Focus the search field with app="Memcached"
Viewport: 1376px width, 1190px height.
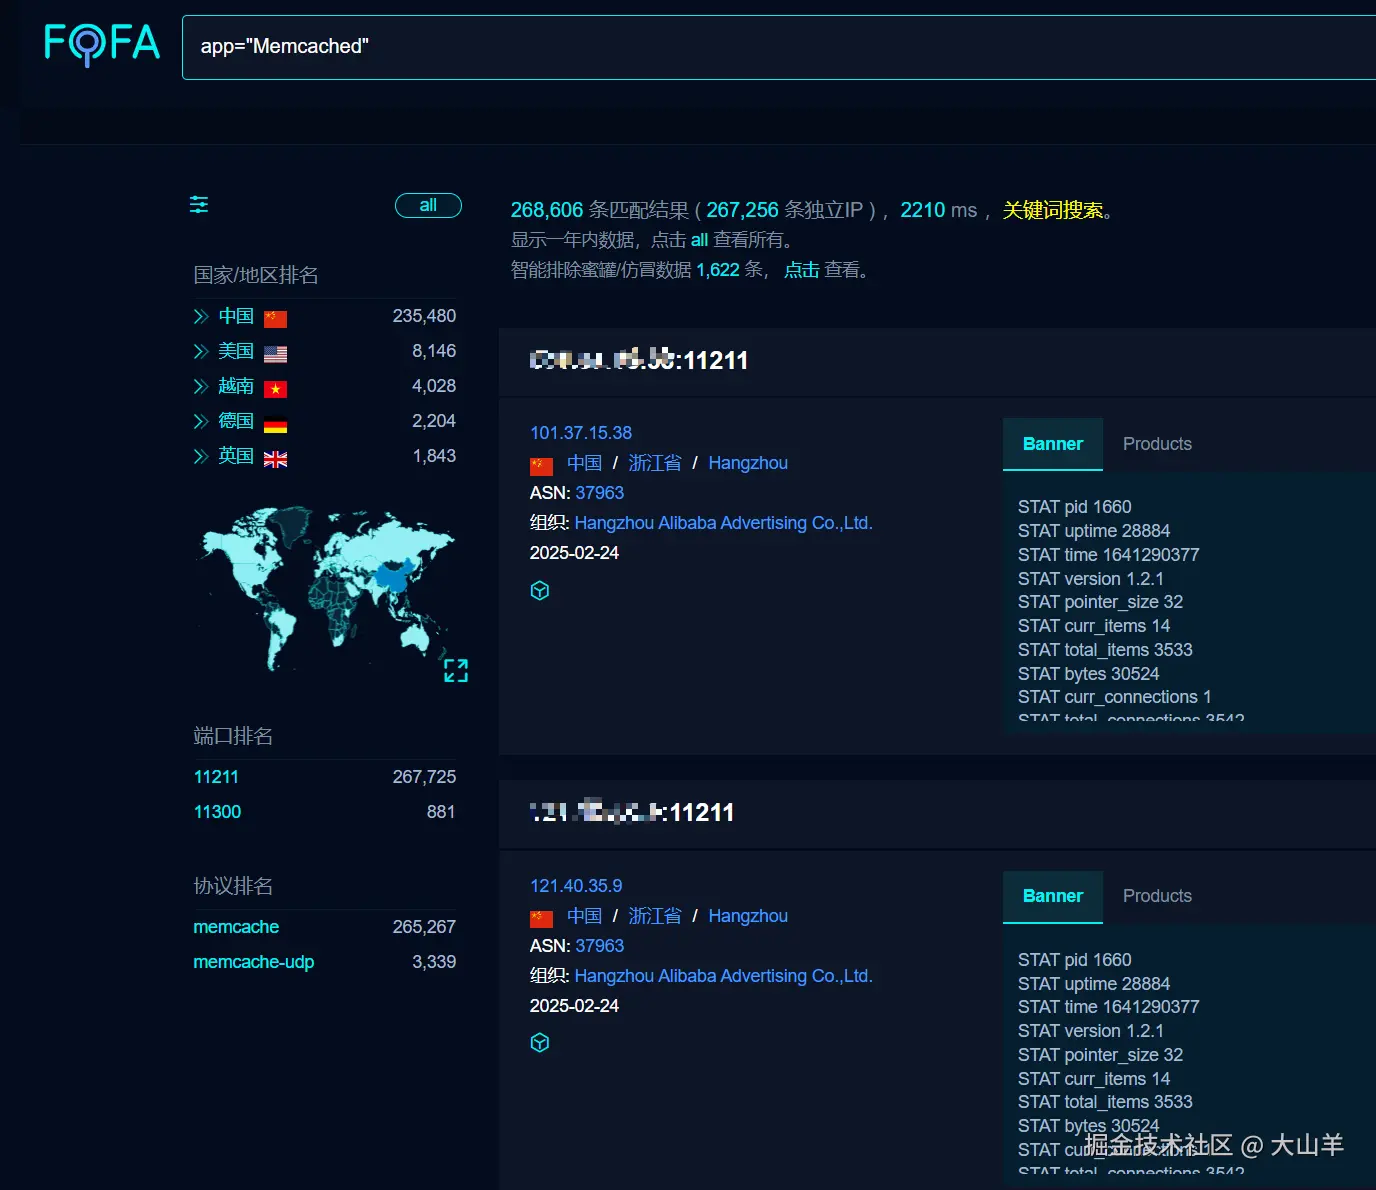779,47
